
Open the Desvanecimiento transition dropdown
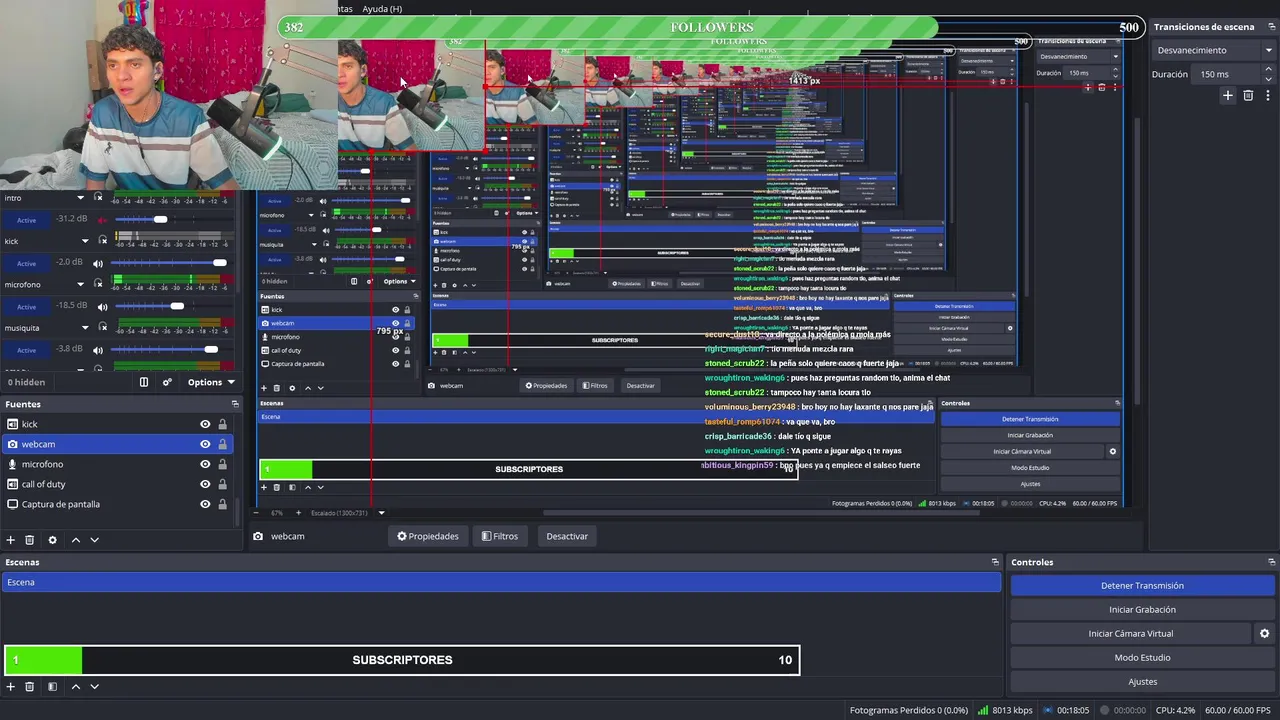(1213, 50)
